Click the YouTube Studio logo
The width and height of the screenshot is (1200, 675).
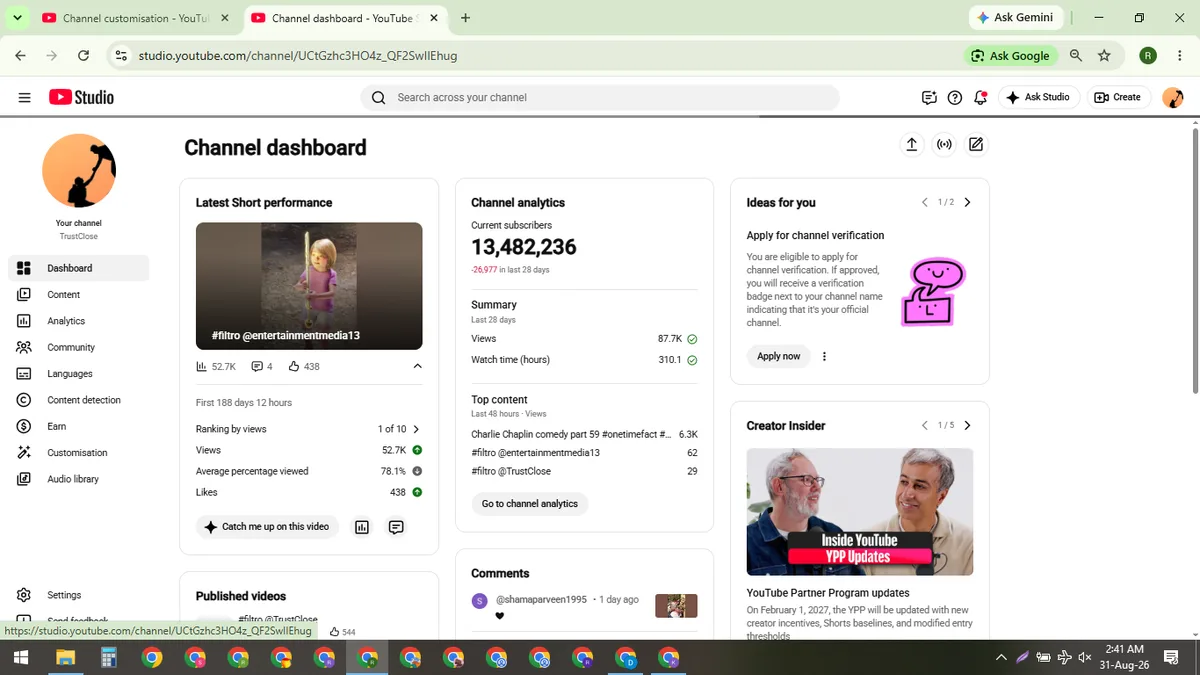click(x=81, y=97)
